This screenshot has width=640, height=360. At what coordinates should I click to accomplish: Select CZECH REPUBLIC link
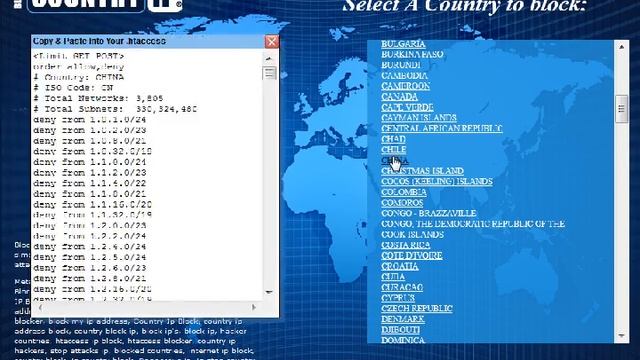[x=417, y=309]
